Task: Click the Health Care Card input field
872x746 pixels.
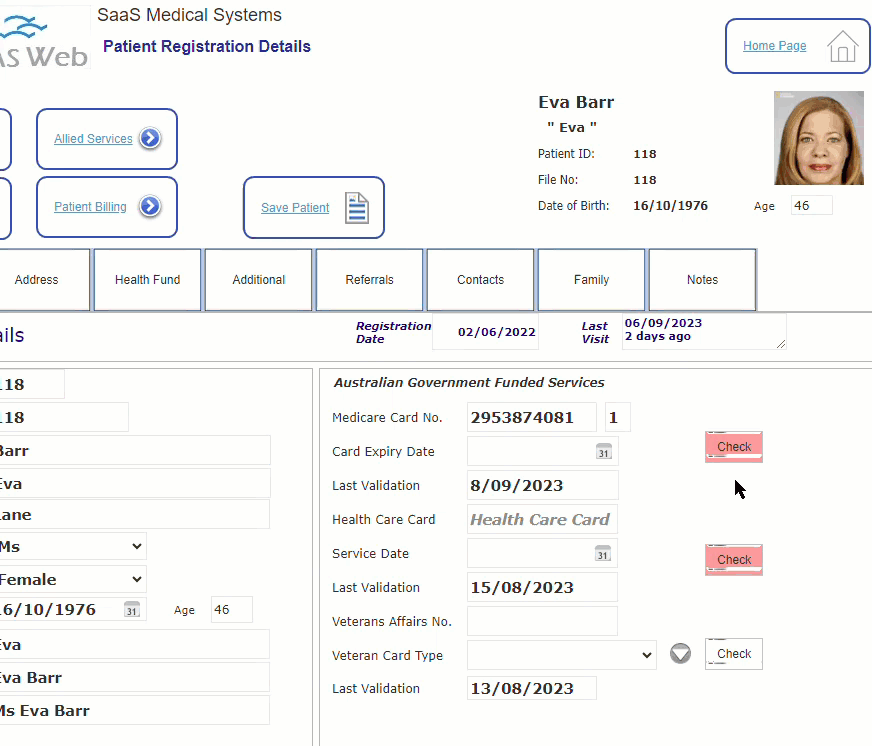Action: pos(542,520)
